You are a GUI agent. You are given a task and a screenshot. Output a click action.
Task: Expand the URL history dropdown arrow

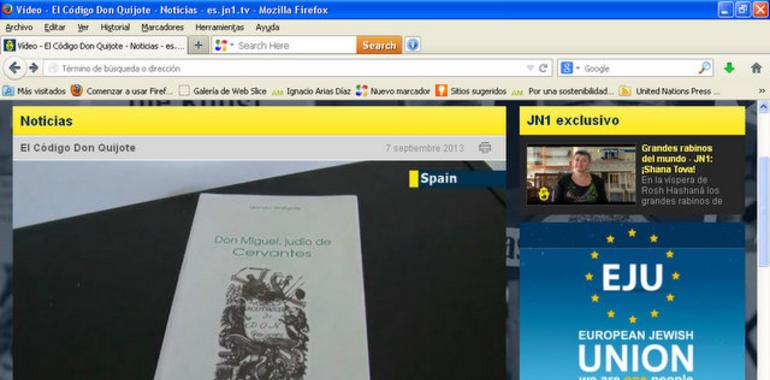[x=530, y=68]
